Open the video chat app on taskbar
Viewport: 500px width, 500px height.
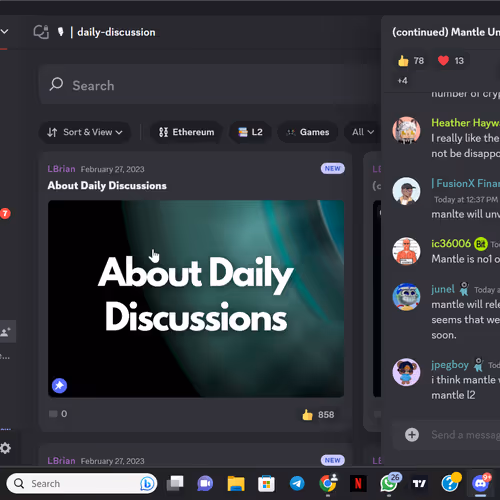click(205, 483)
